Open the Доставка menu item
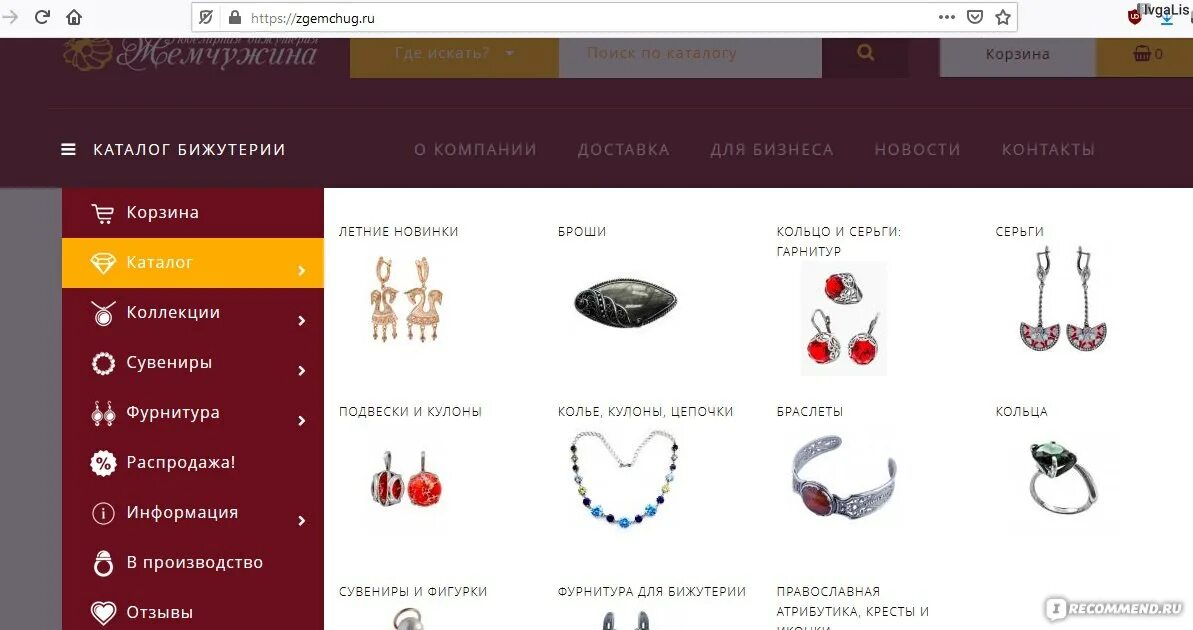This screenshot has height=630, width=1193. pyautogui.click(x=624, y=150)
